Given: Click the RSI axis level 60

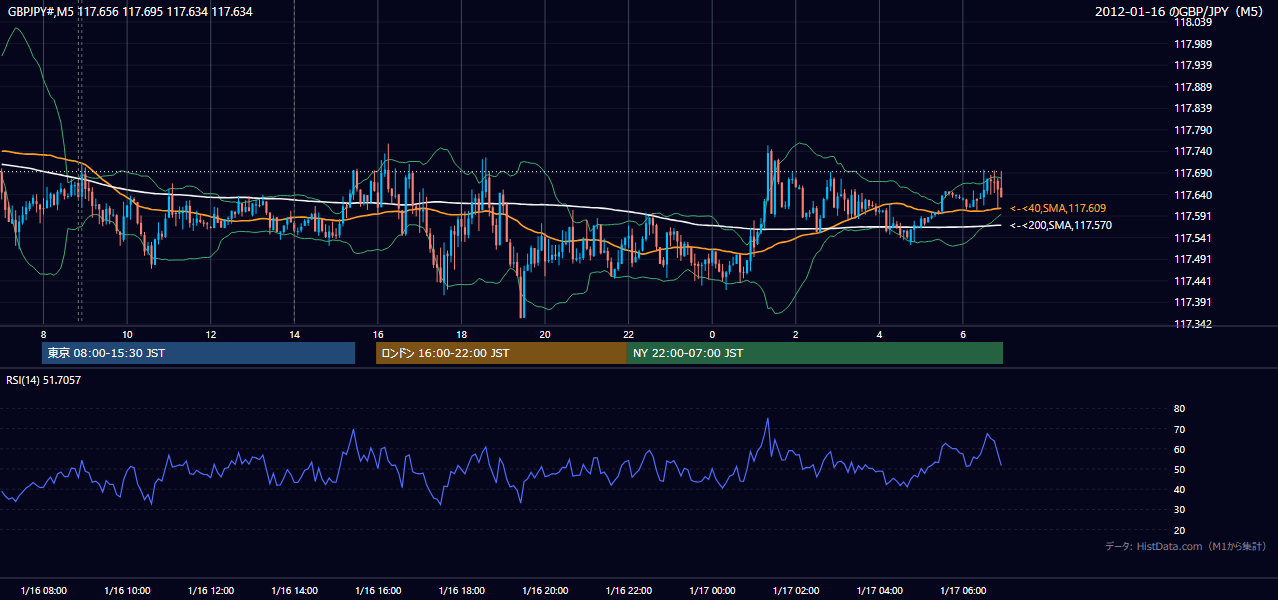Looking at the screenshot, I should pyautogui.click(x=1179, y=449).
